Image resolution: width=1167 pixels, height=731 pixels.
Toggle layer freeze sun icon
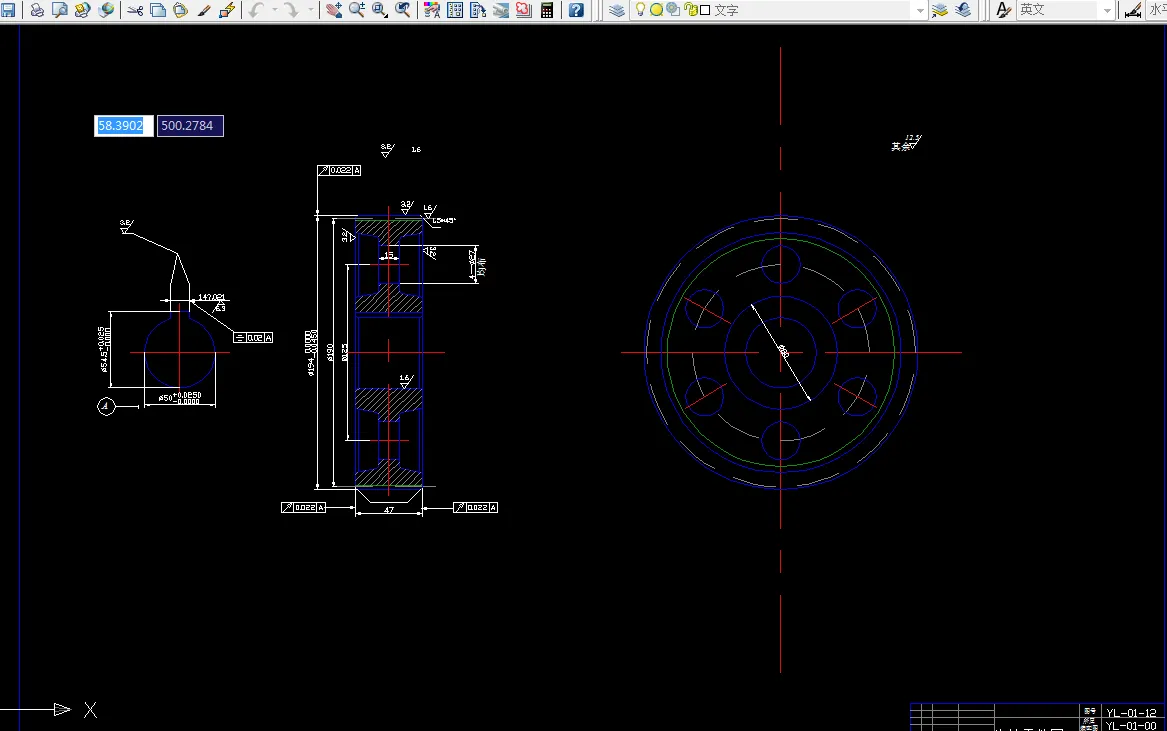(656, 10)
